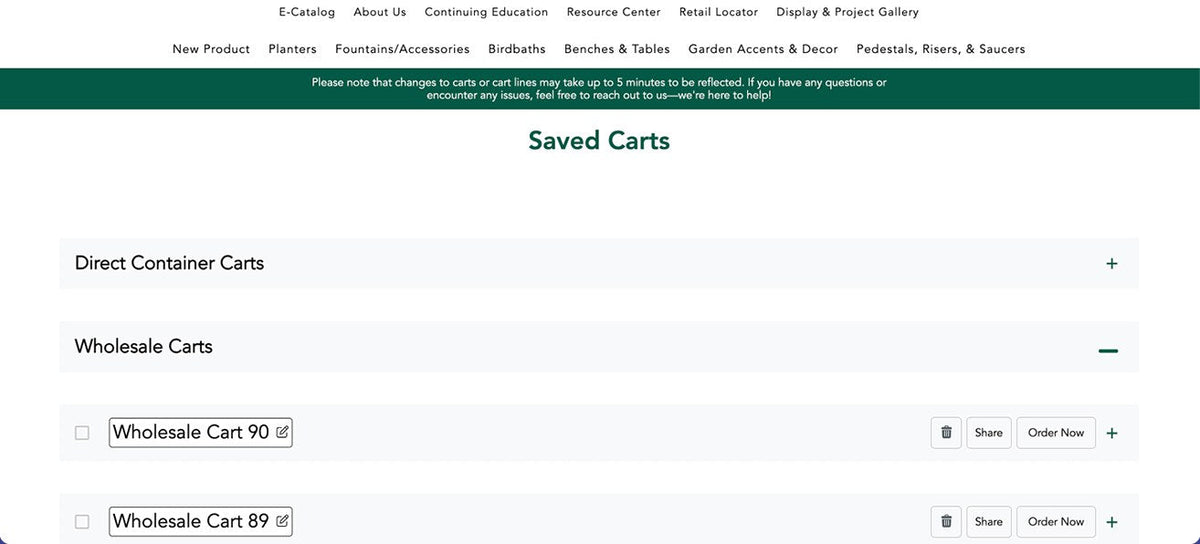Select the Wholesale Cart 90 checkbox
The image size is (1200, 544).
click(82, 433)
